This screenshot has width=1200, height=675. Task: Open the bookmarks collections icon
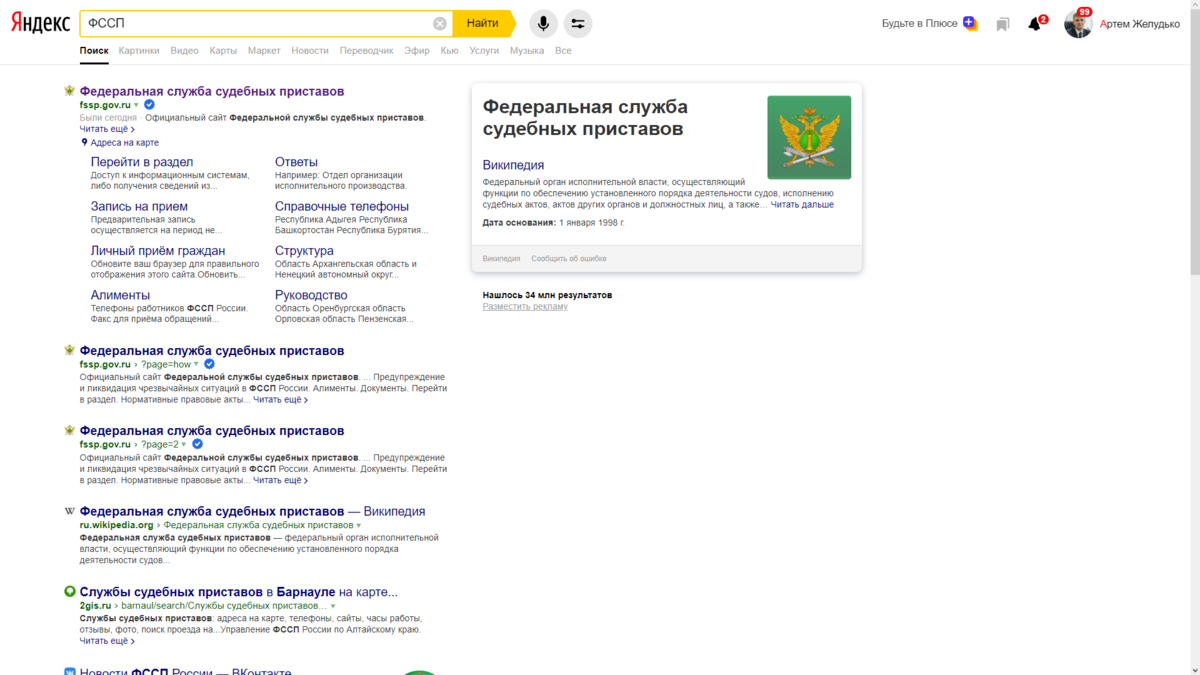point(1003,24)
